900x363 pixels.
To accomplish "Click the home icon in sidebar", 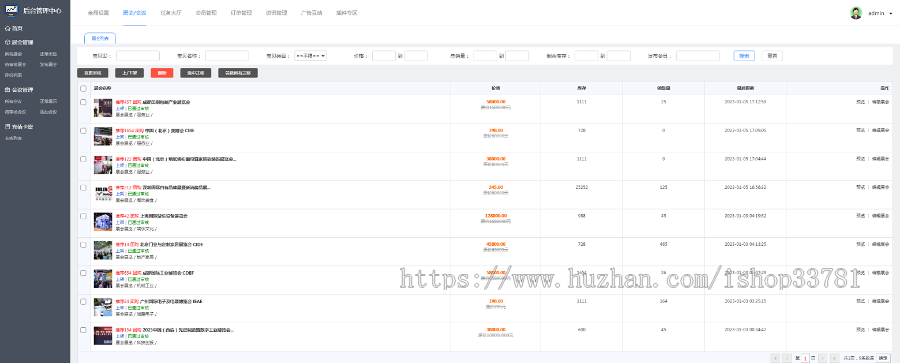I will point(7,28).
